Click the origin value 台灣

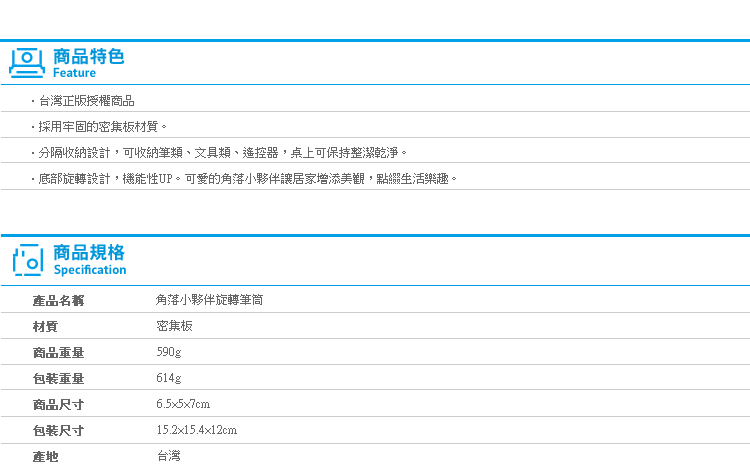[169, 456]
